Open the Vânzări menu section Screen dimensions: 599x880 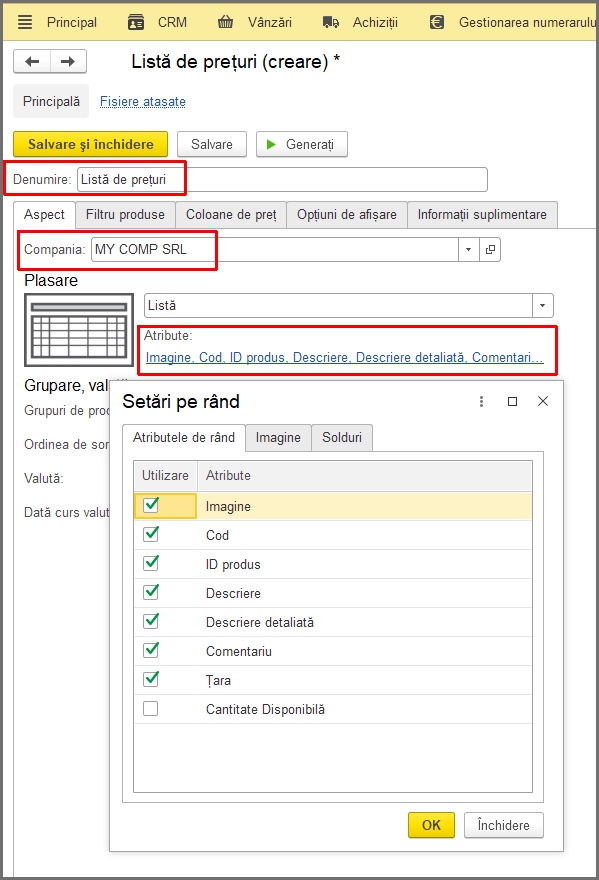pyautogui.click(x=270, y=22)
